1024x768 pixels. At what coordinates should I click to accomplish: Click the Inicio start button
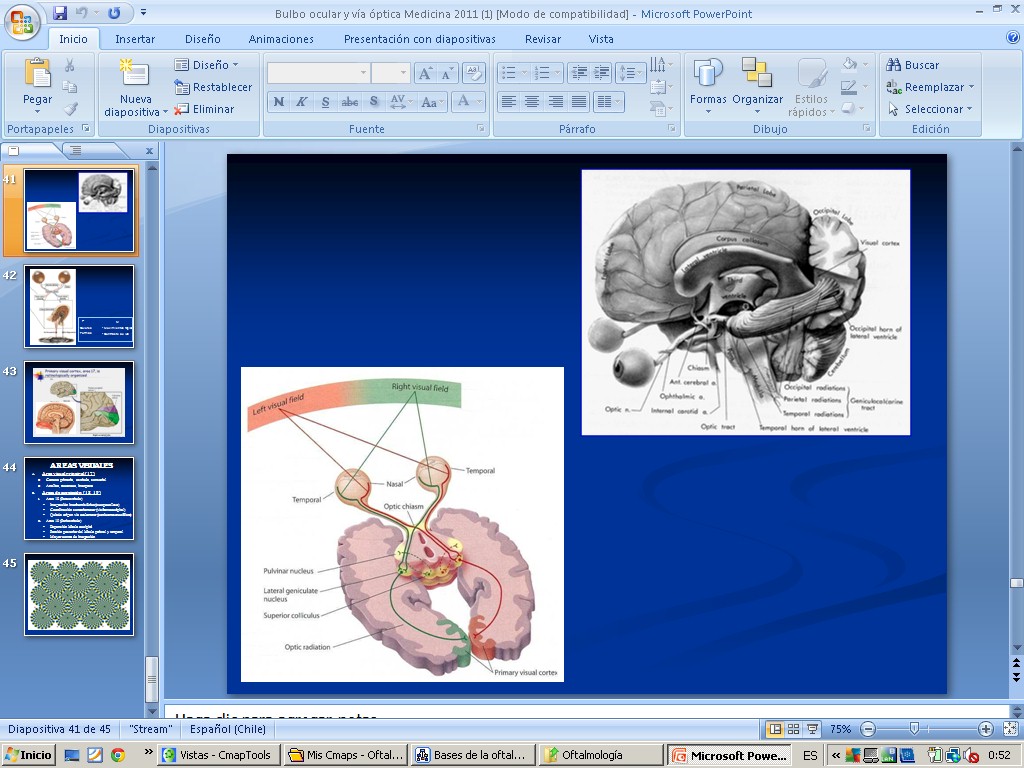pos(28,755)
